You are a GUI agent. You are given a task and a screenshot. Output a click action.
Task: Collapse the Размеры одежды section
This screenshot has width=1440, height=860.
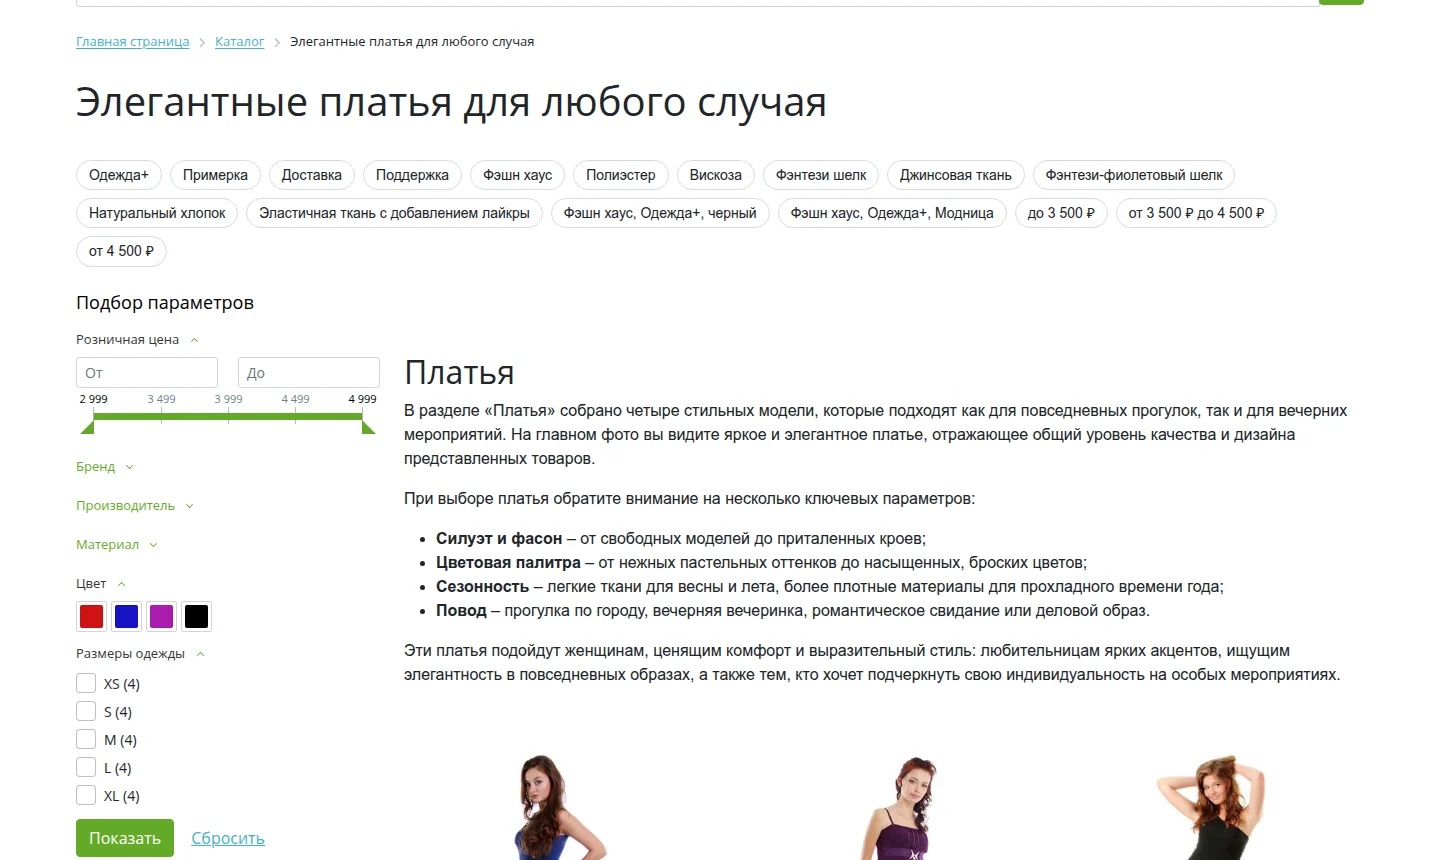coord(140,654)
